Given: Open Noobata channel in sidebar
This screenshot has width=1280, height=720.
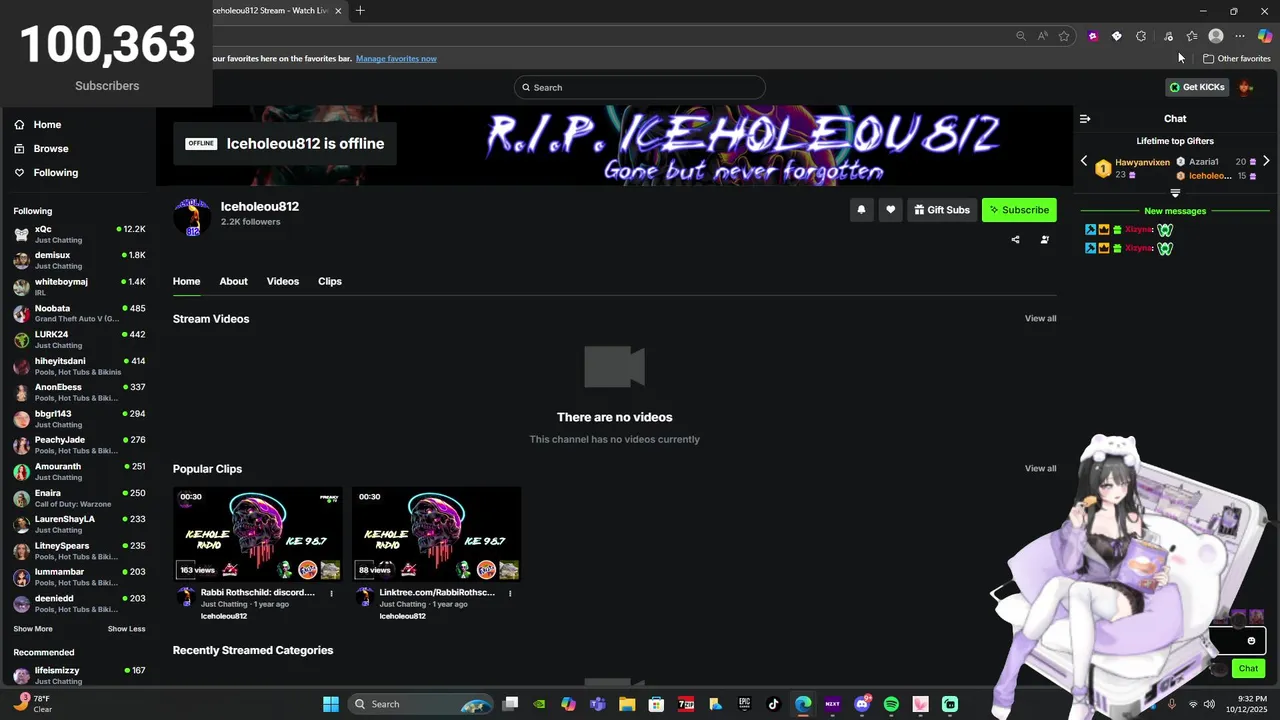Looking at the screenshot, I should (x=78, y=313).
